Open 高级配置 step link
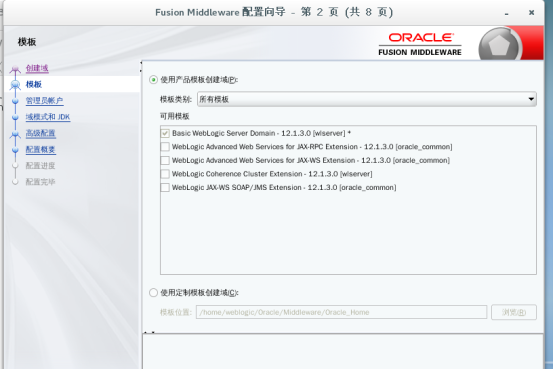 (41, 133)
